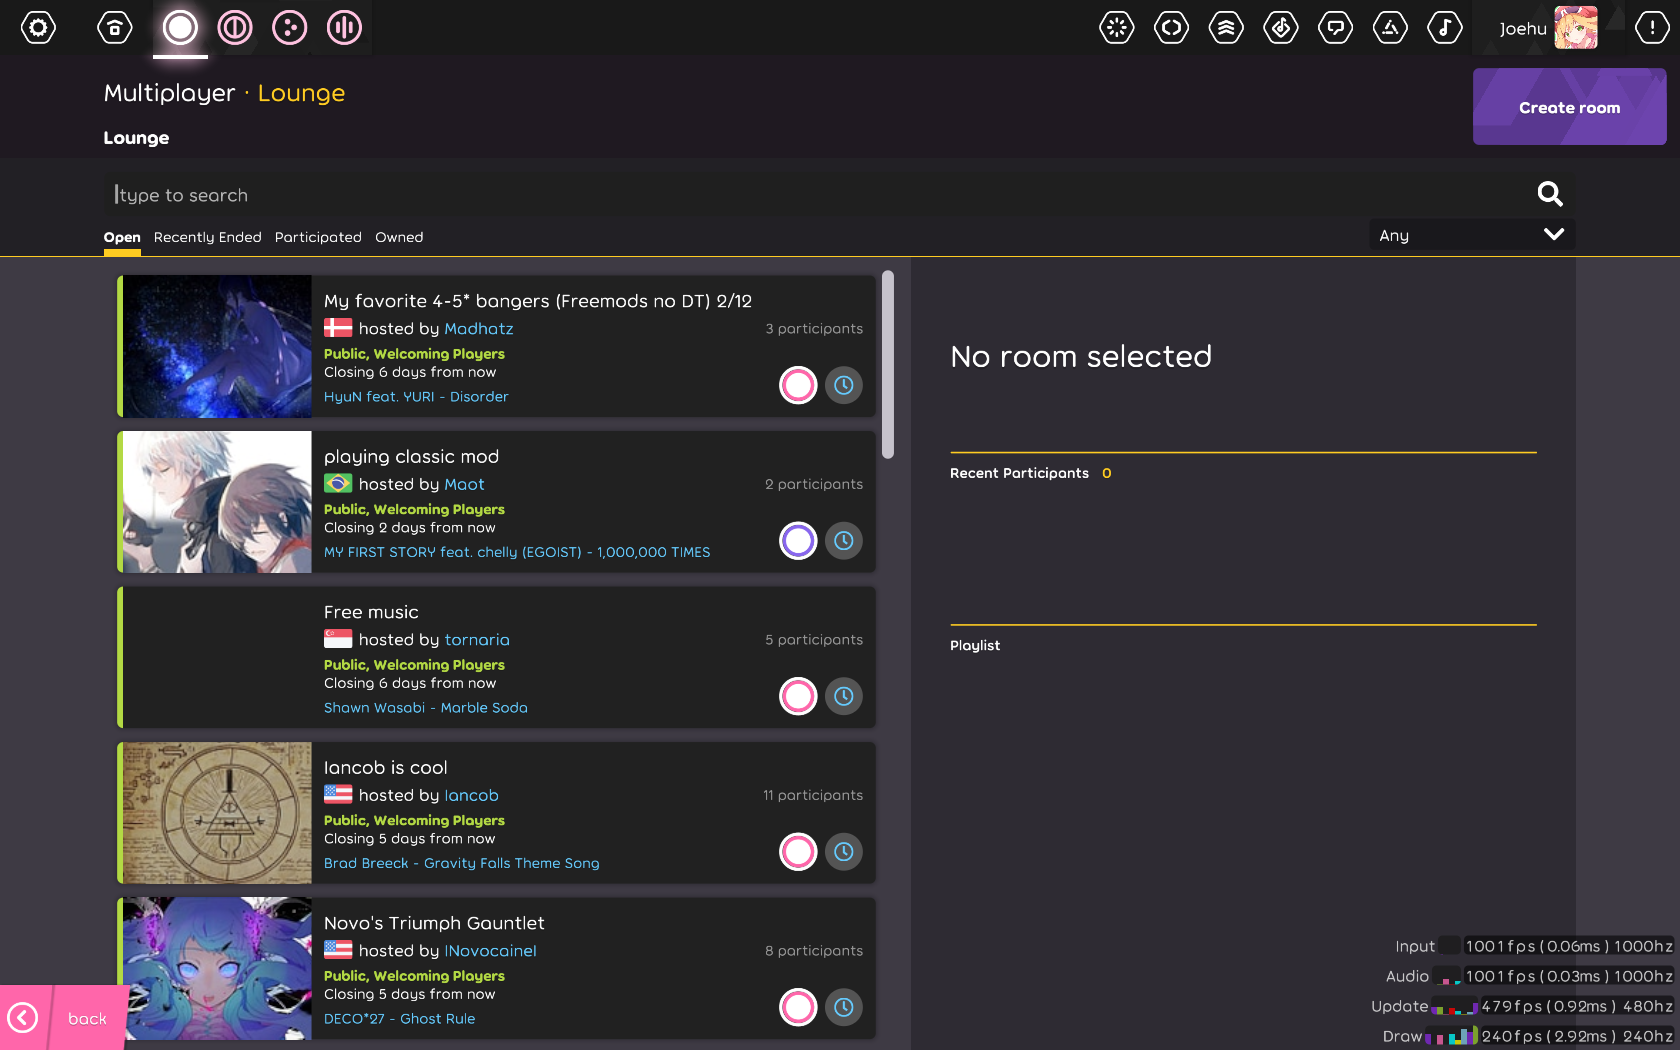Create a new multiplayer room

pyautogui.click(x=1569, y=107)
